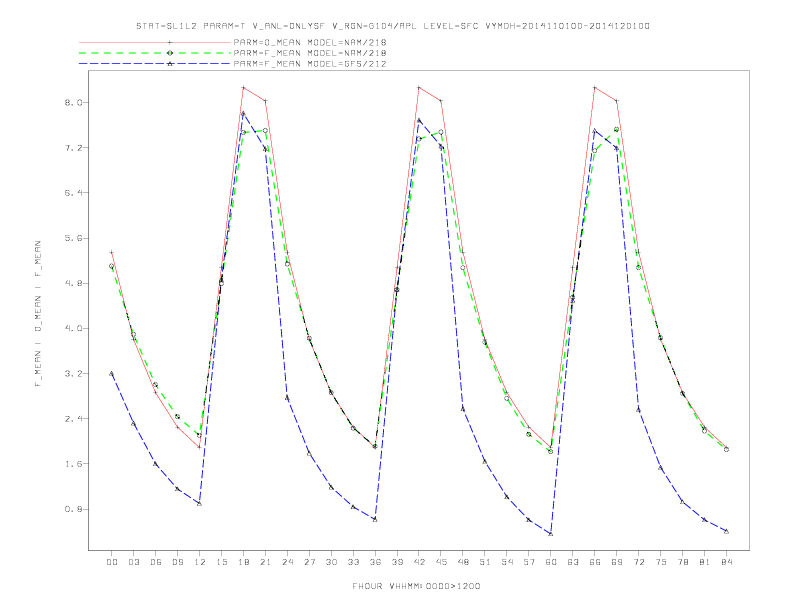The image size is (792, 612).
Task: Click x-axis forecast hour label 51
Action: [485, 562]
